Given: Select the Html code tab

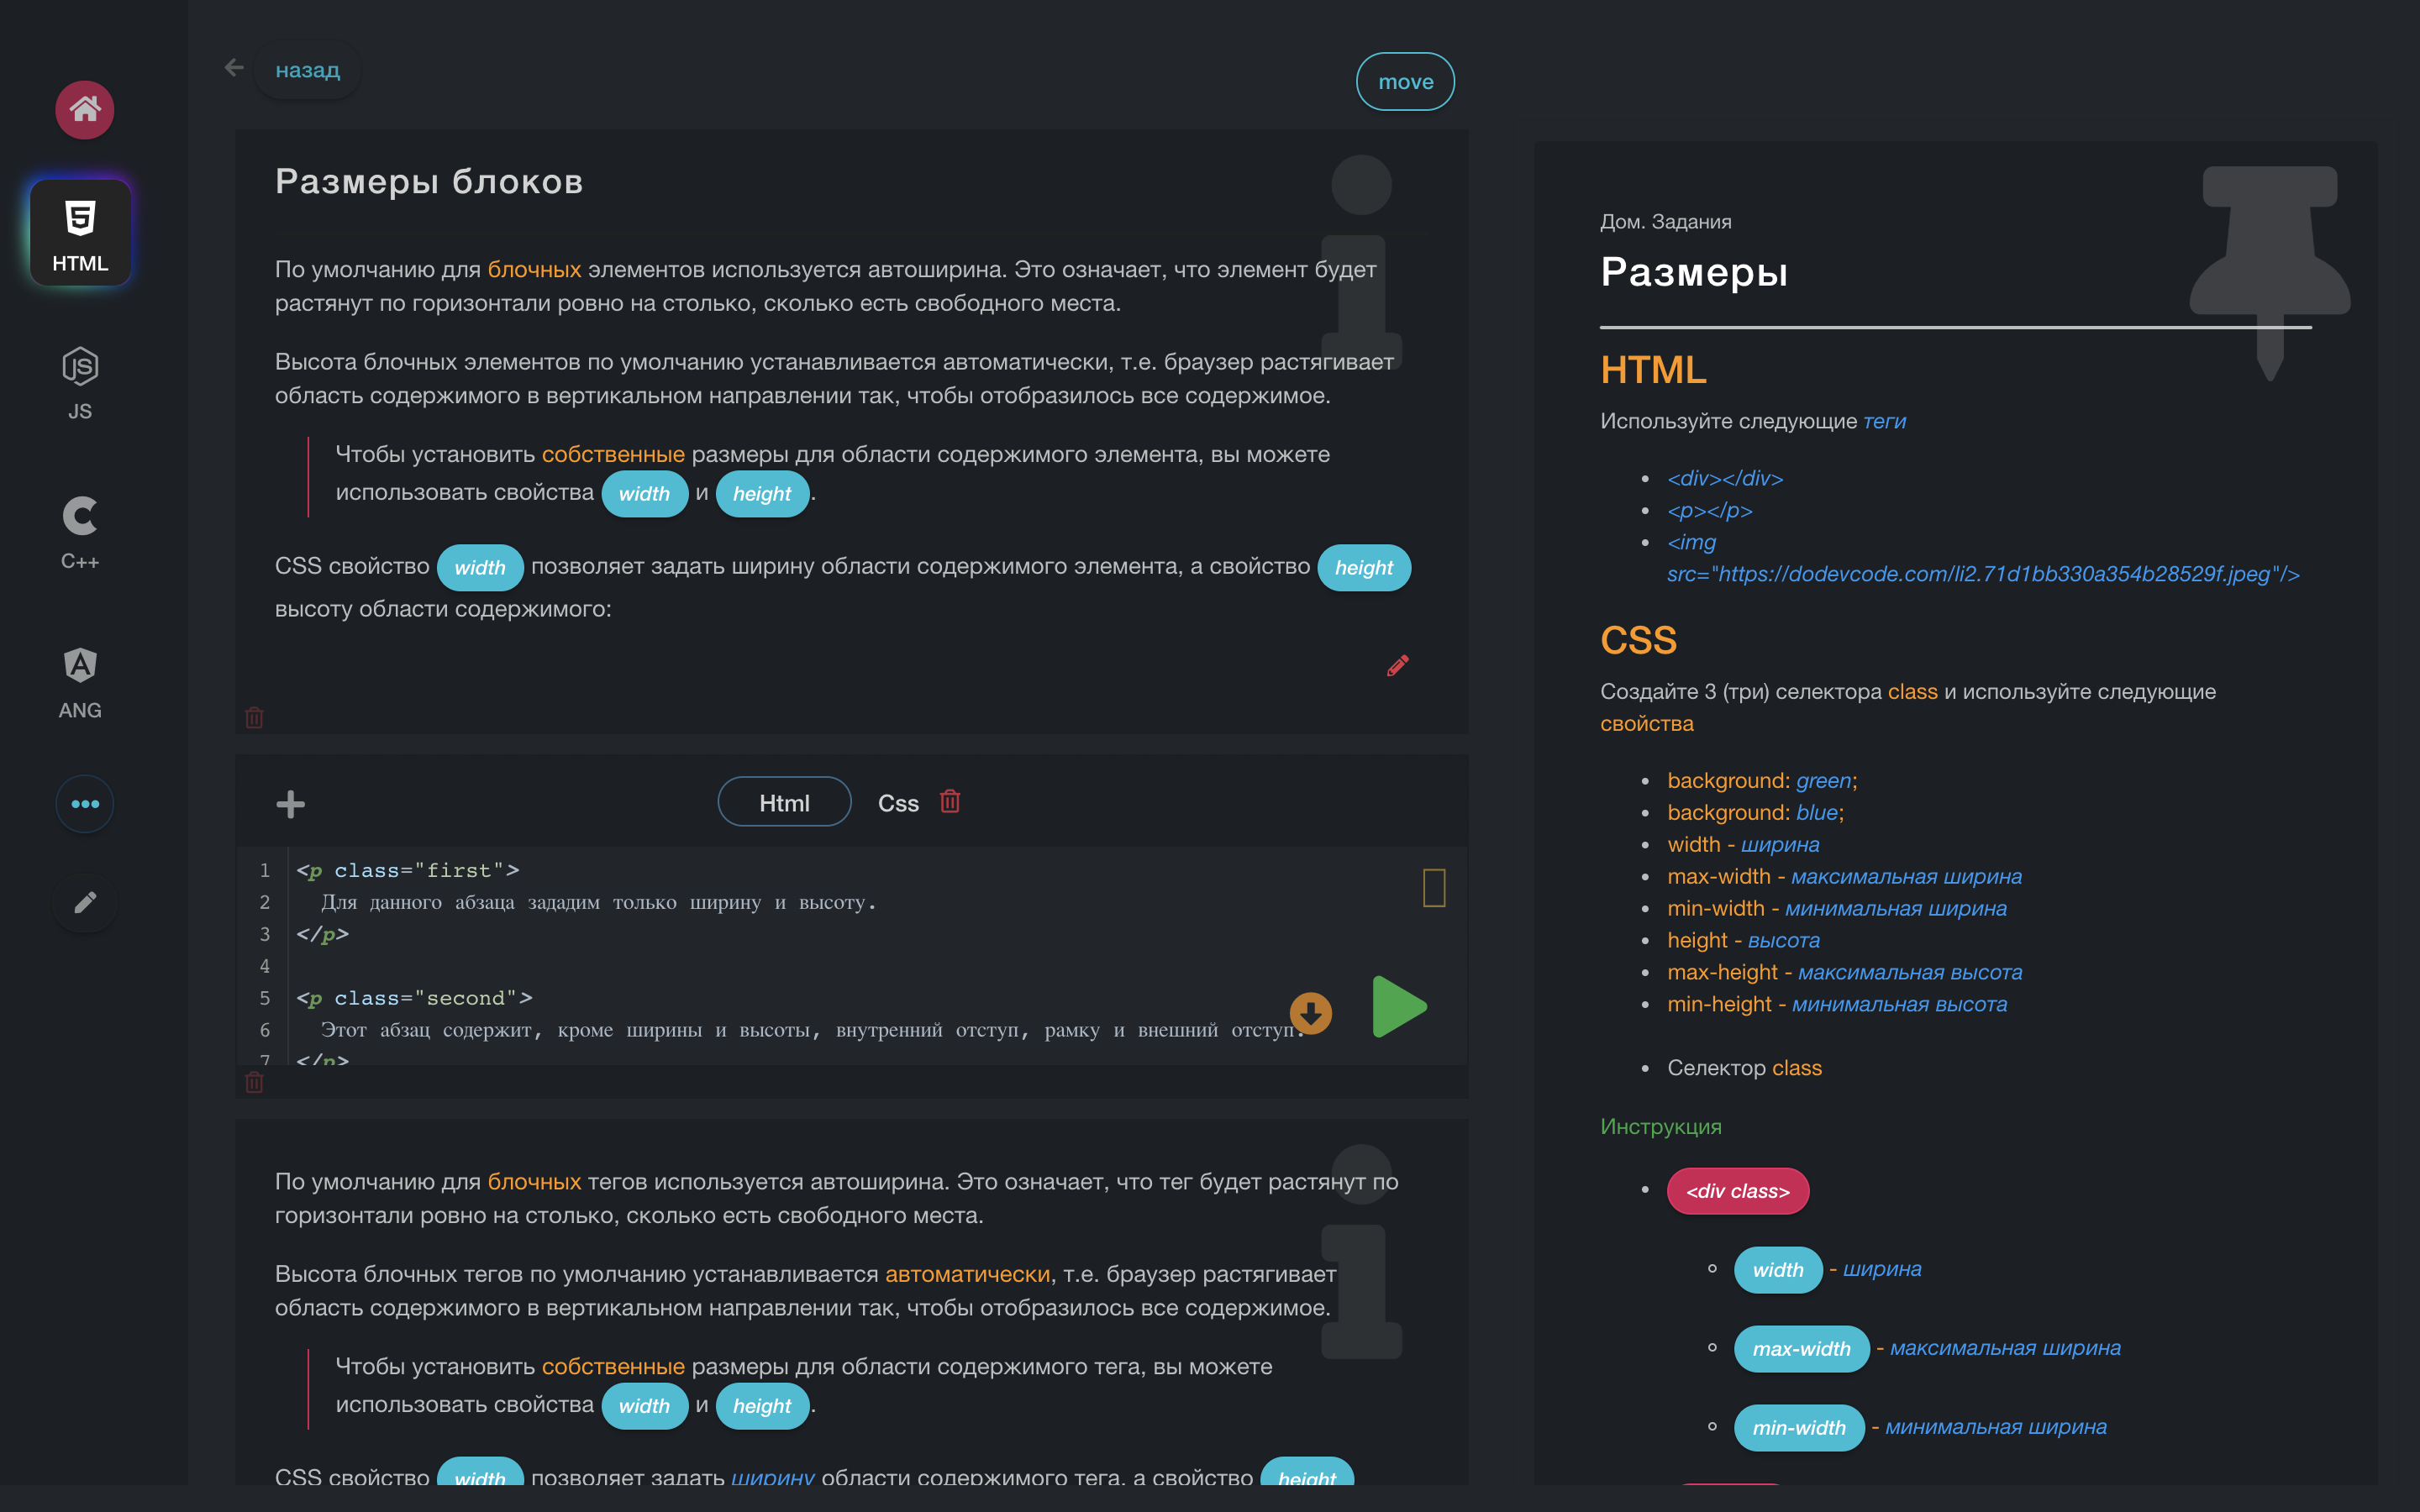Looking at the screenshot, I should point(784,803).
